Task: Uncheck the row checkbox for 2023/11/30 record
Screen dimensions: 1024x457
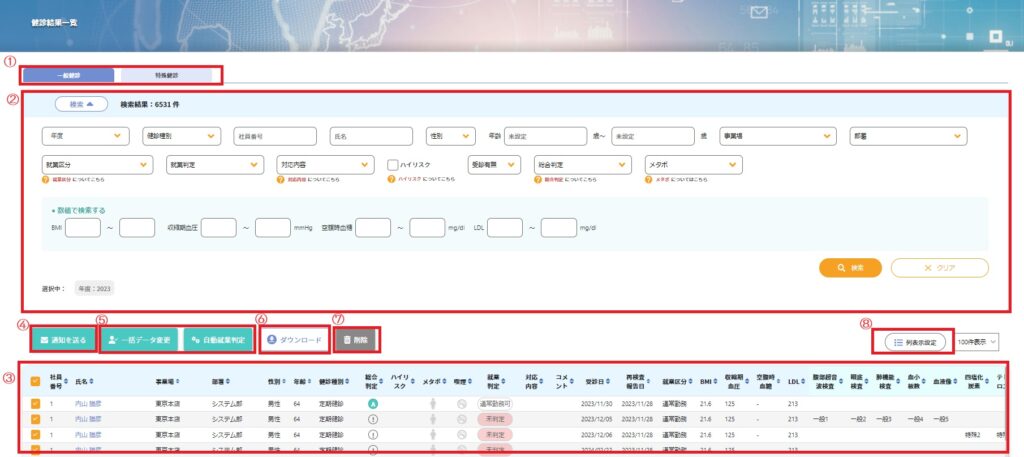Action: click(36, 404)
